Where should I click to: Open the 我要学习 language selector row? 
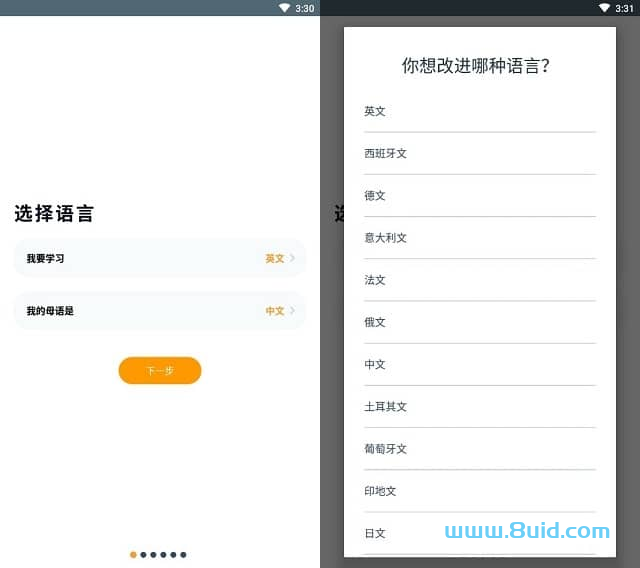(160, 258)
